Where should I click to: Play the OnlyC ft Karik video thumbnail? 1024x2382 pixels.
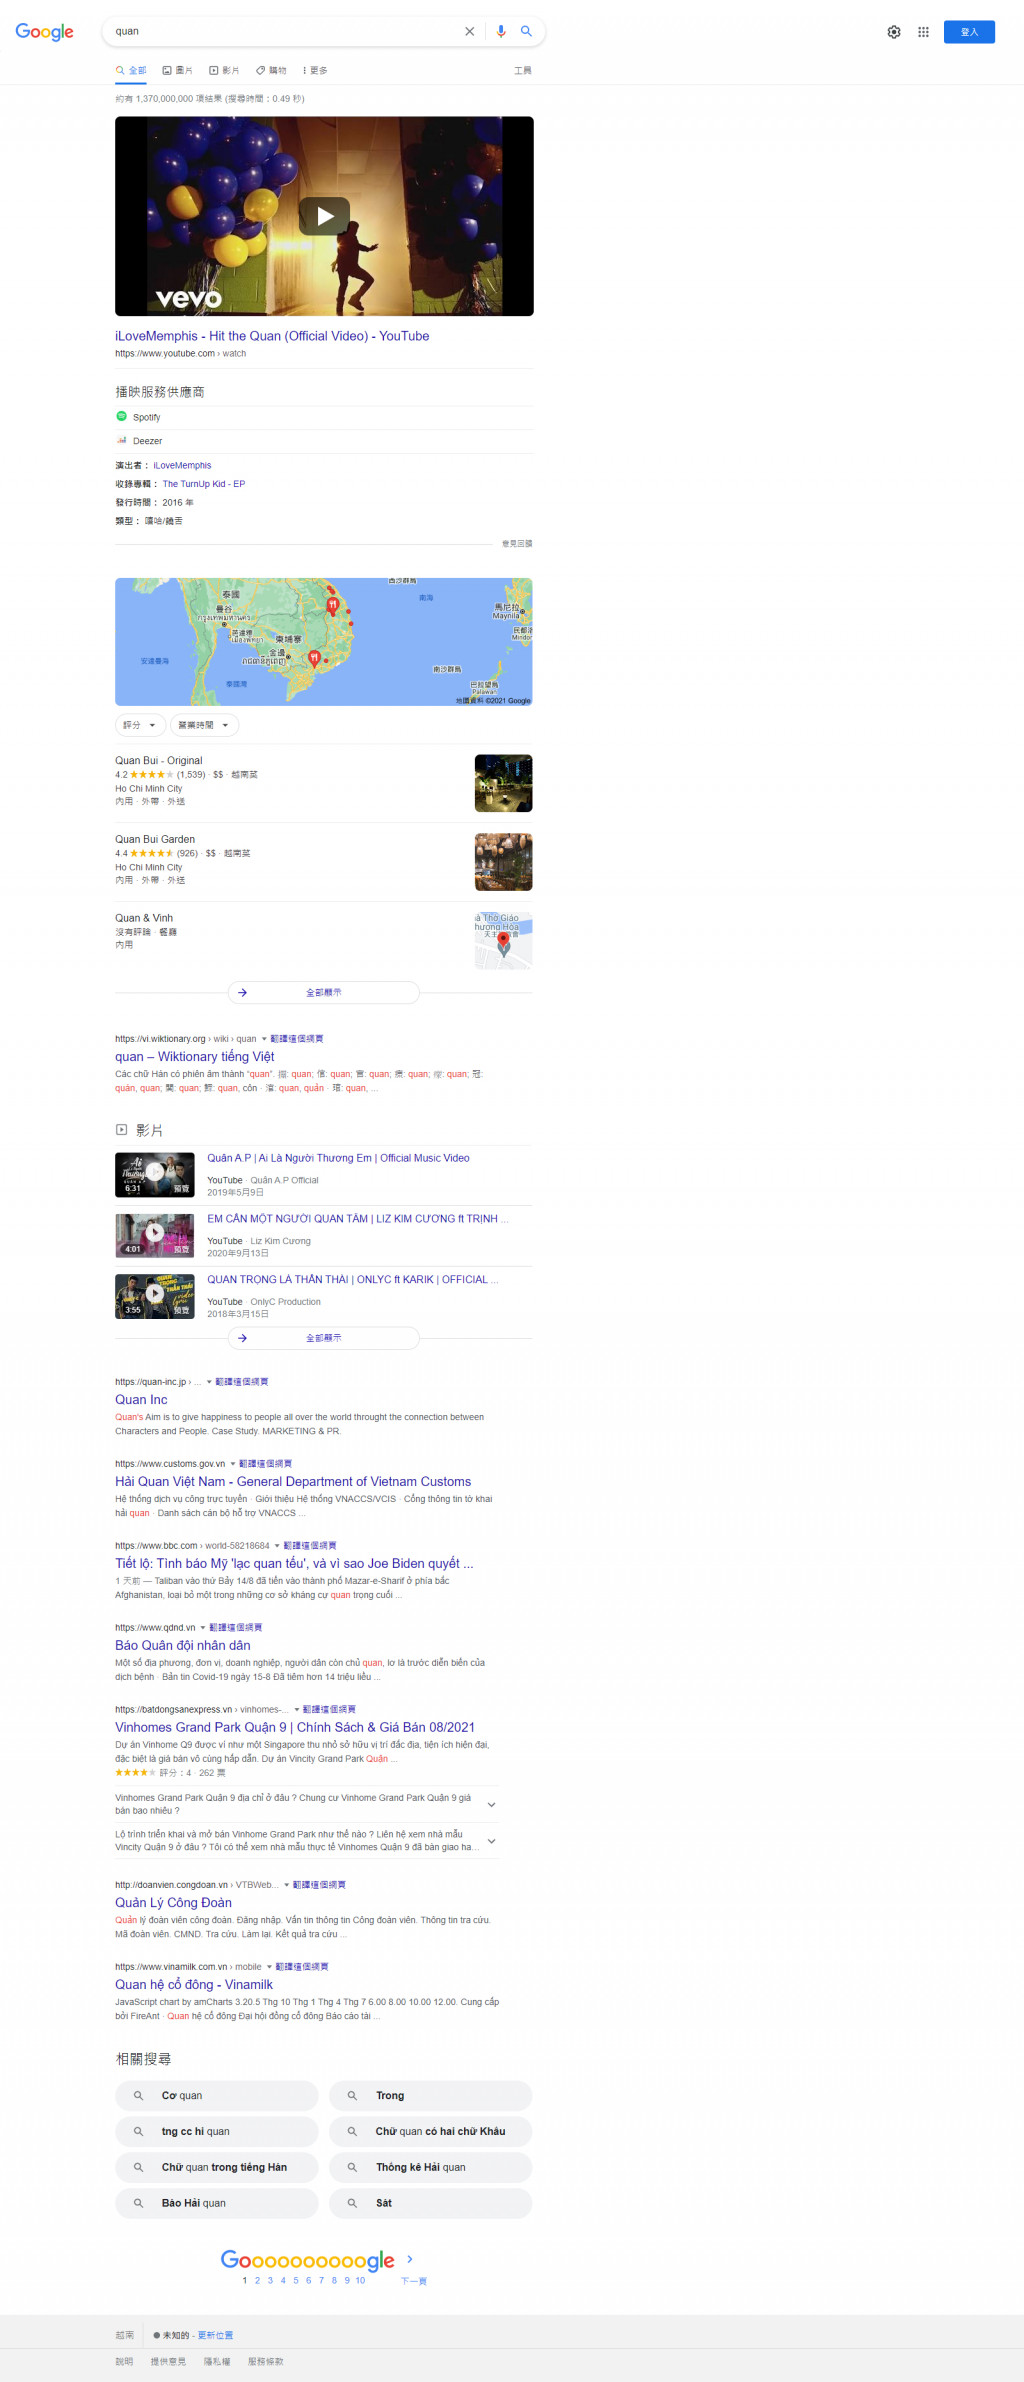(x=155, y=1297)
